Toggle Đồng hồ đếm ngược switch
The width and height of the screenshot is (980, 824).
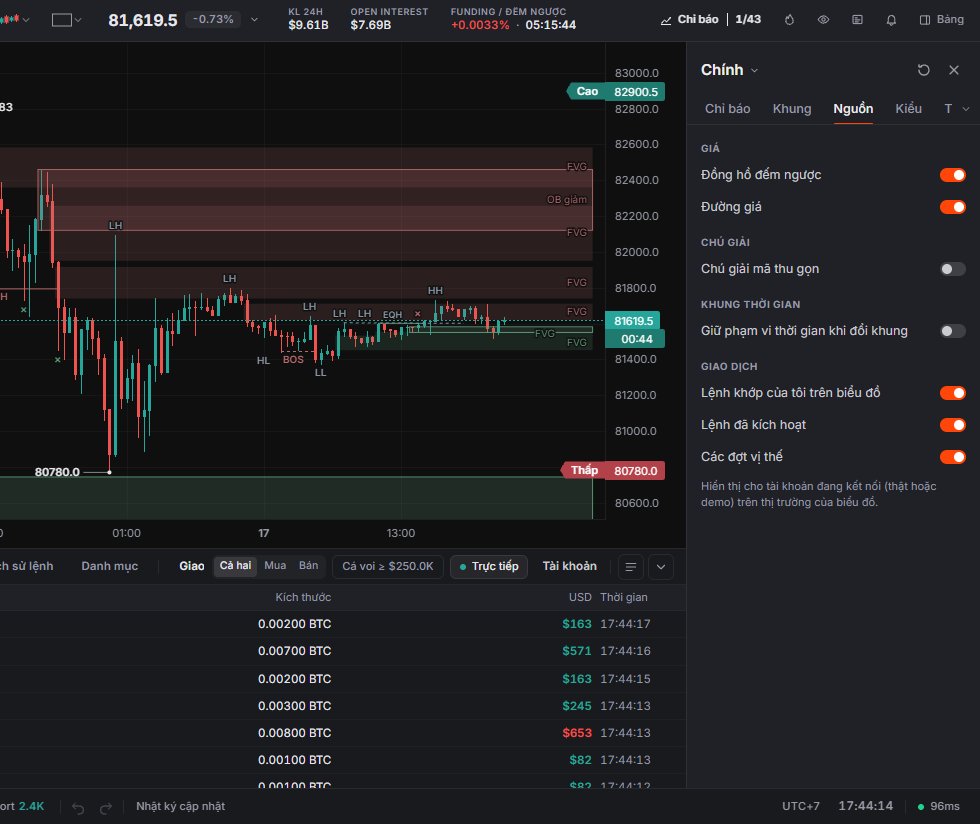point(952,175)
